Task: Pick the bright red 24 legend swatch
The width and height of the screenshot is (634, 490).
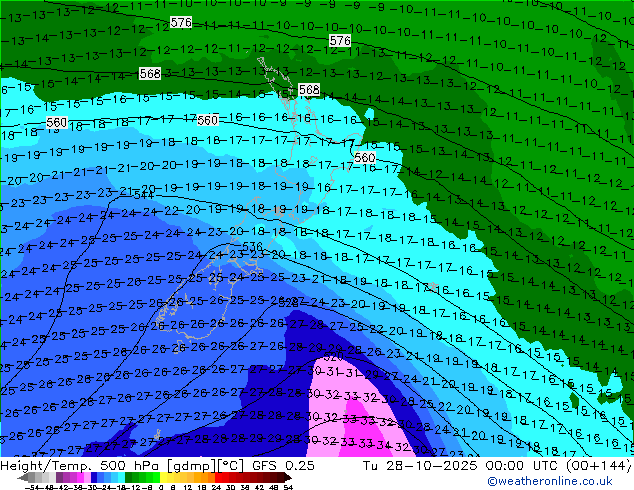Action: pos(218,477)
